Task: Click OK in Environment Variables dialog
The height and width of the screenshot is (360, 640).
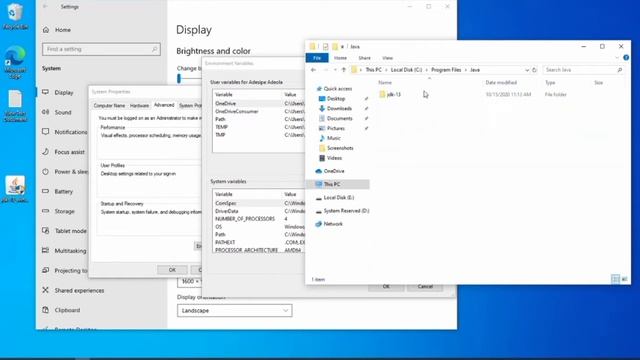Action: tap(386, 287)
